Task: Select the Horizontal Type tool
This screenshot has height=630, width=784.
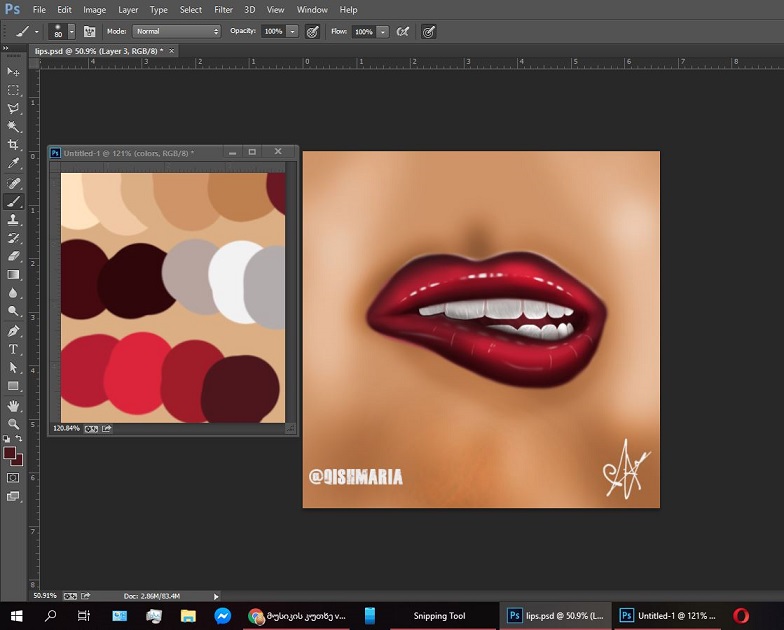Action: pos(14,349)
